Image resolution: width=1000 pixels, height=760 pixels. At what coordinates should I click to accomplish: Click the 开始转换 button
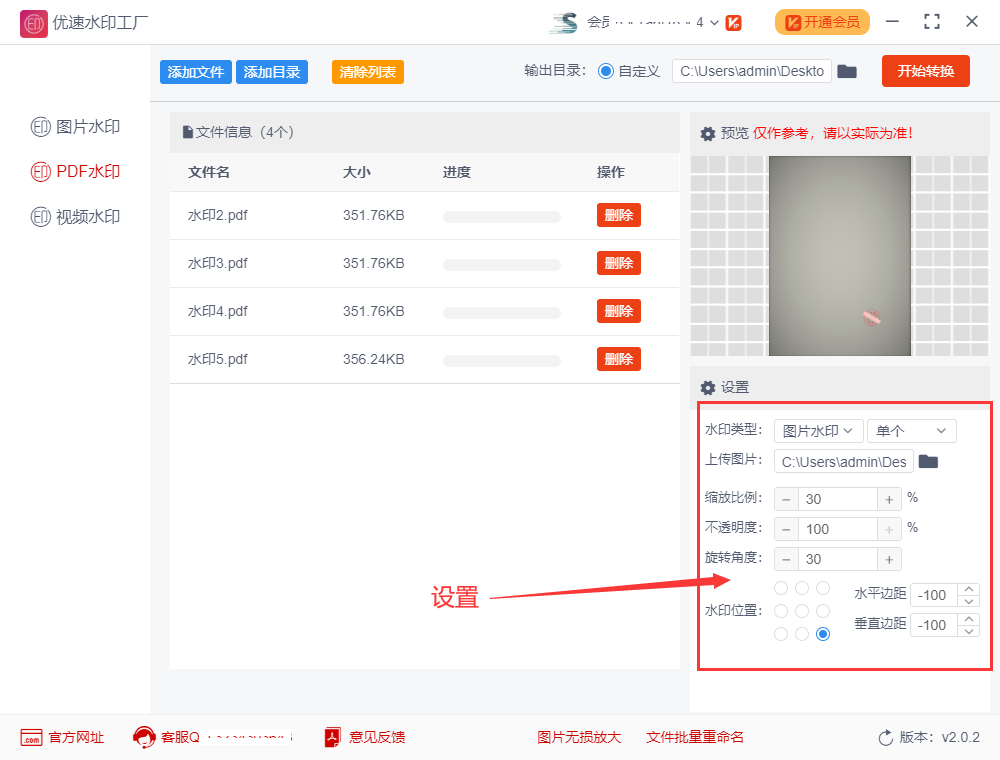click(x=925, y=71)
